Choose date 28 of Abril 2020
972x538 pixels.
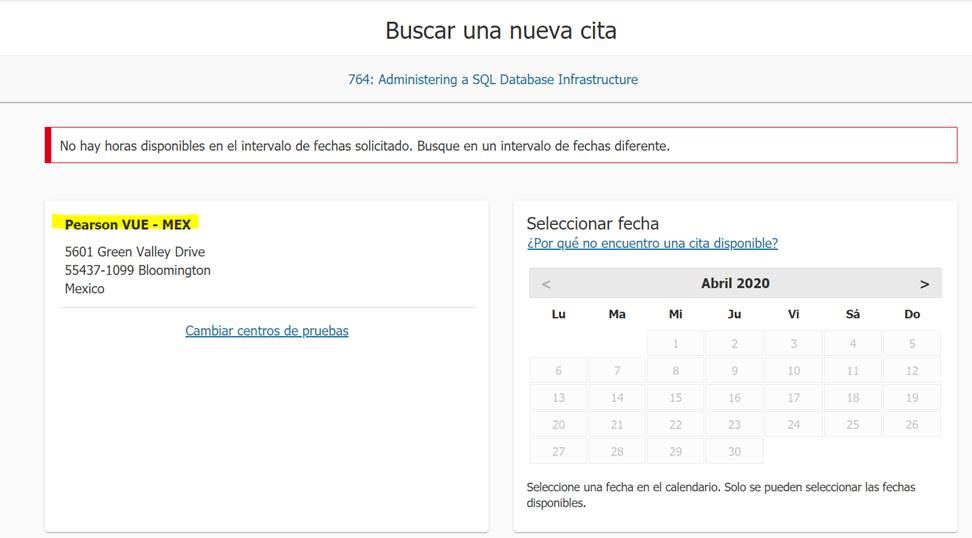(x=617, y=451)
